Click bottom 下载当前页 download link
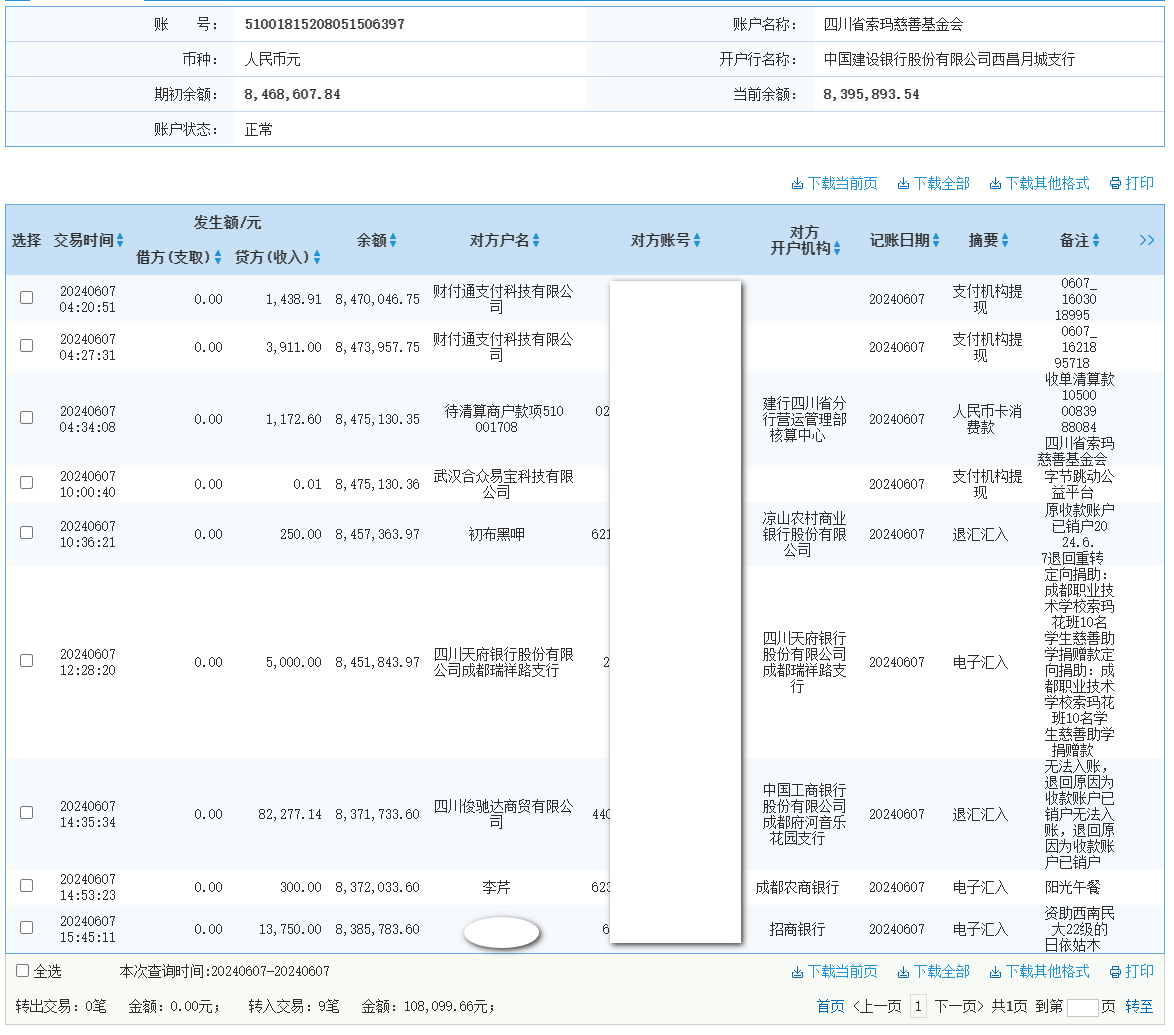This screenshot has height=1035, width=1174. click(x=835, y=971)
